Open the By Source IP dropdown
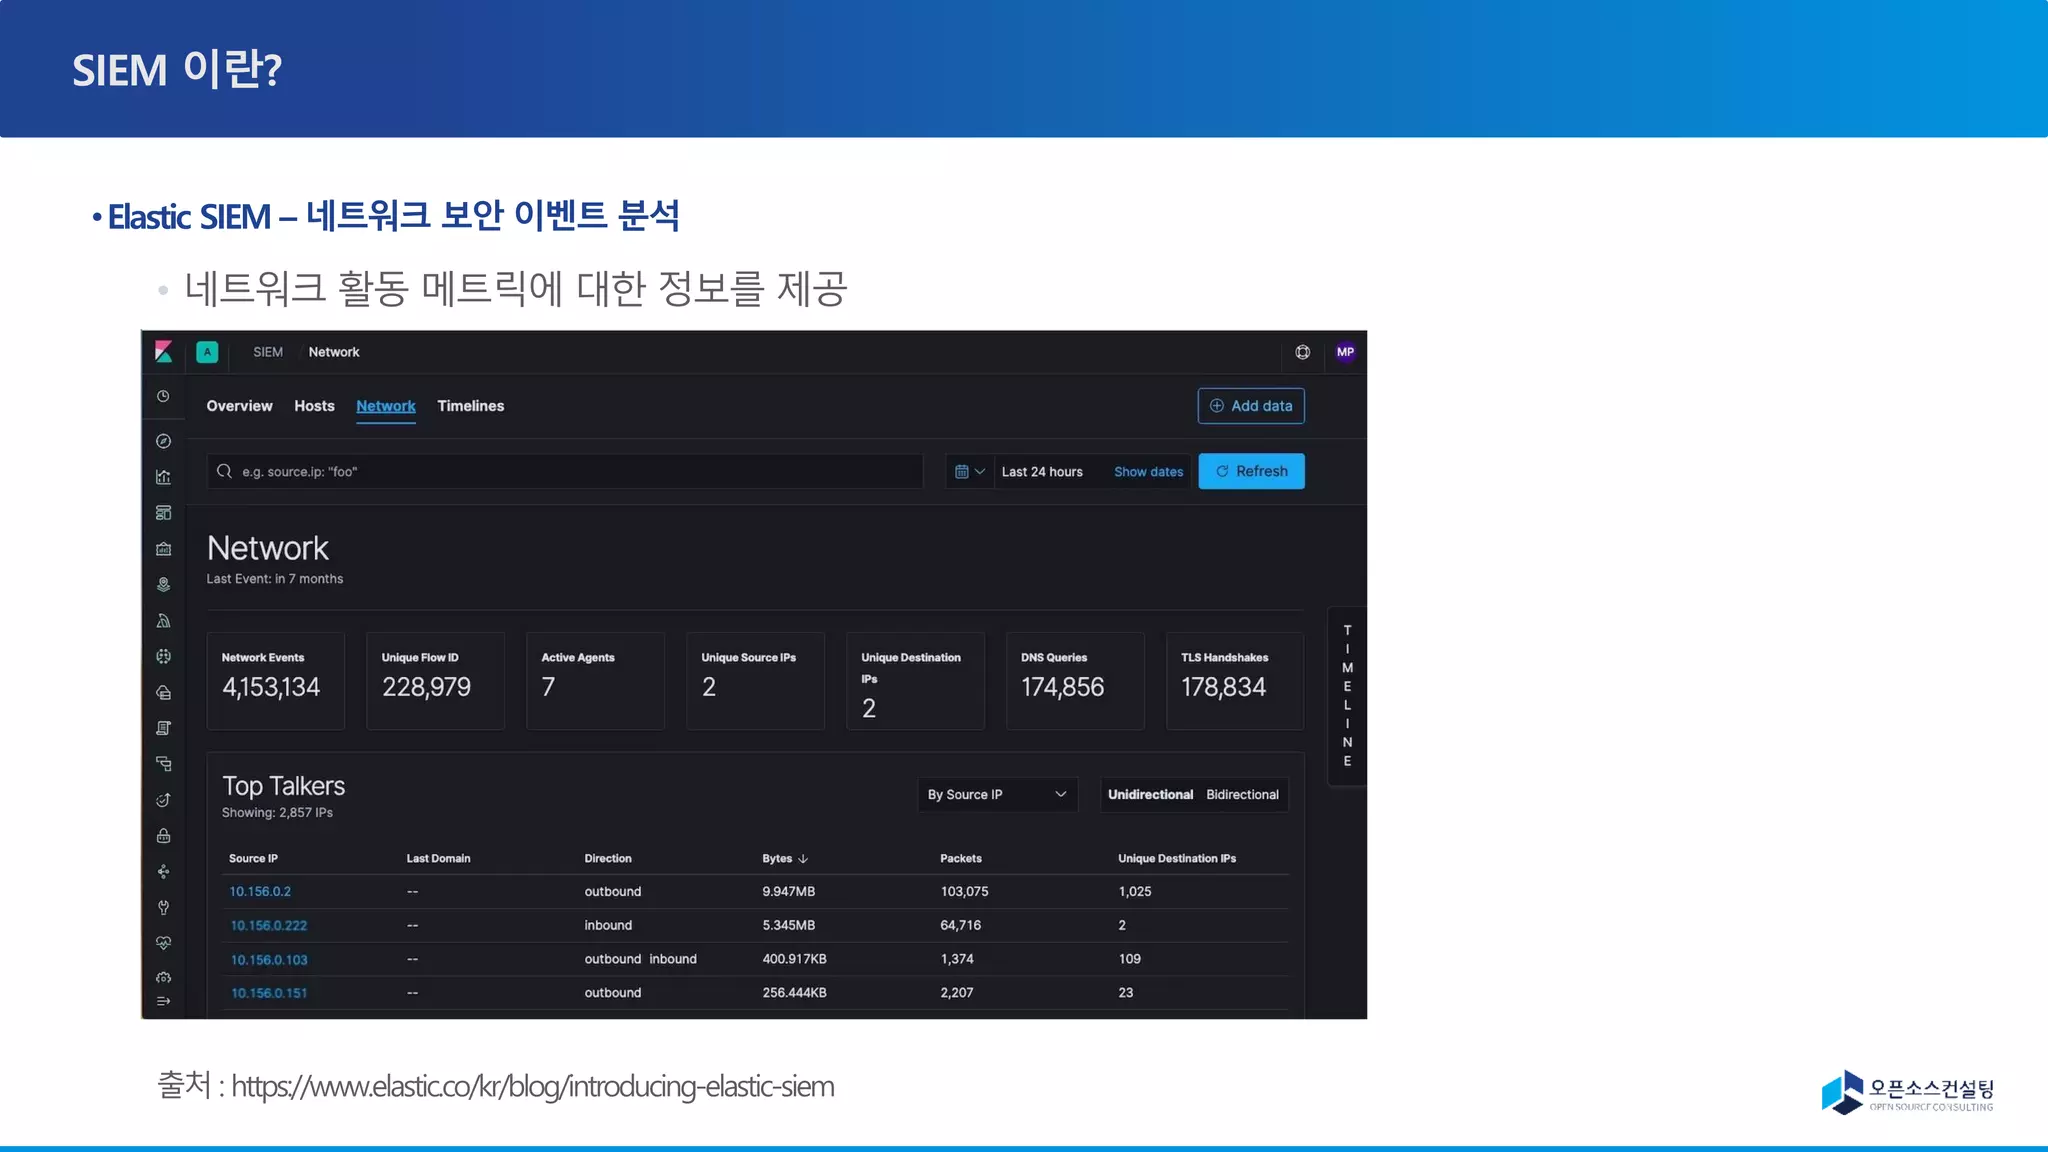Image resolution: width=2048 pixels, height=1152 pixels. pyautogui.click(x=997, y=795)
